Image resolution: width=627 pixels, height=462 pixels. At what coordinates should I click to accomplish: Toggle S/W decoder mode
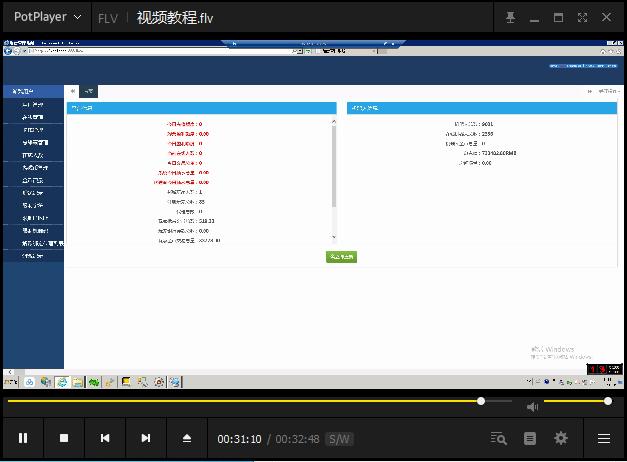click(x=339, y=439)
